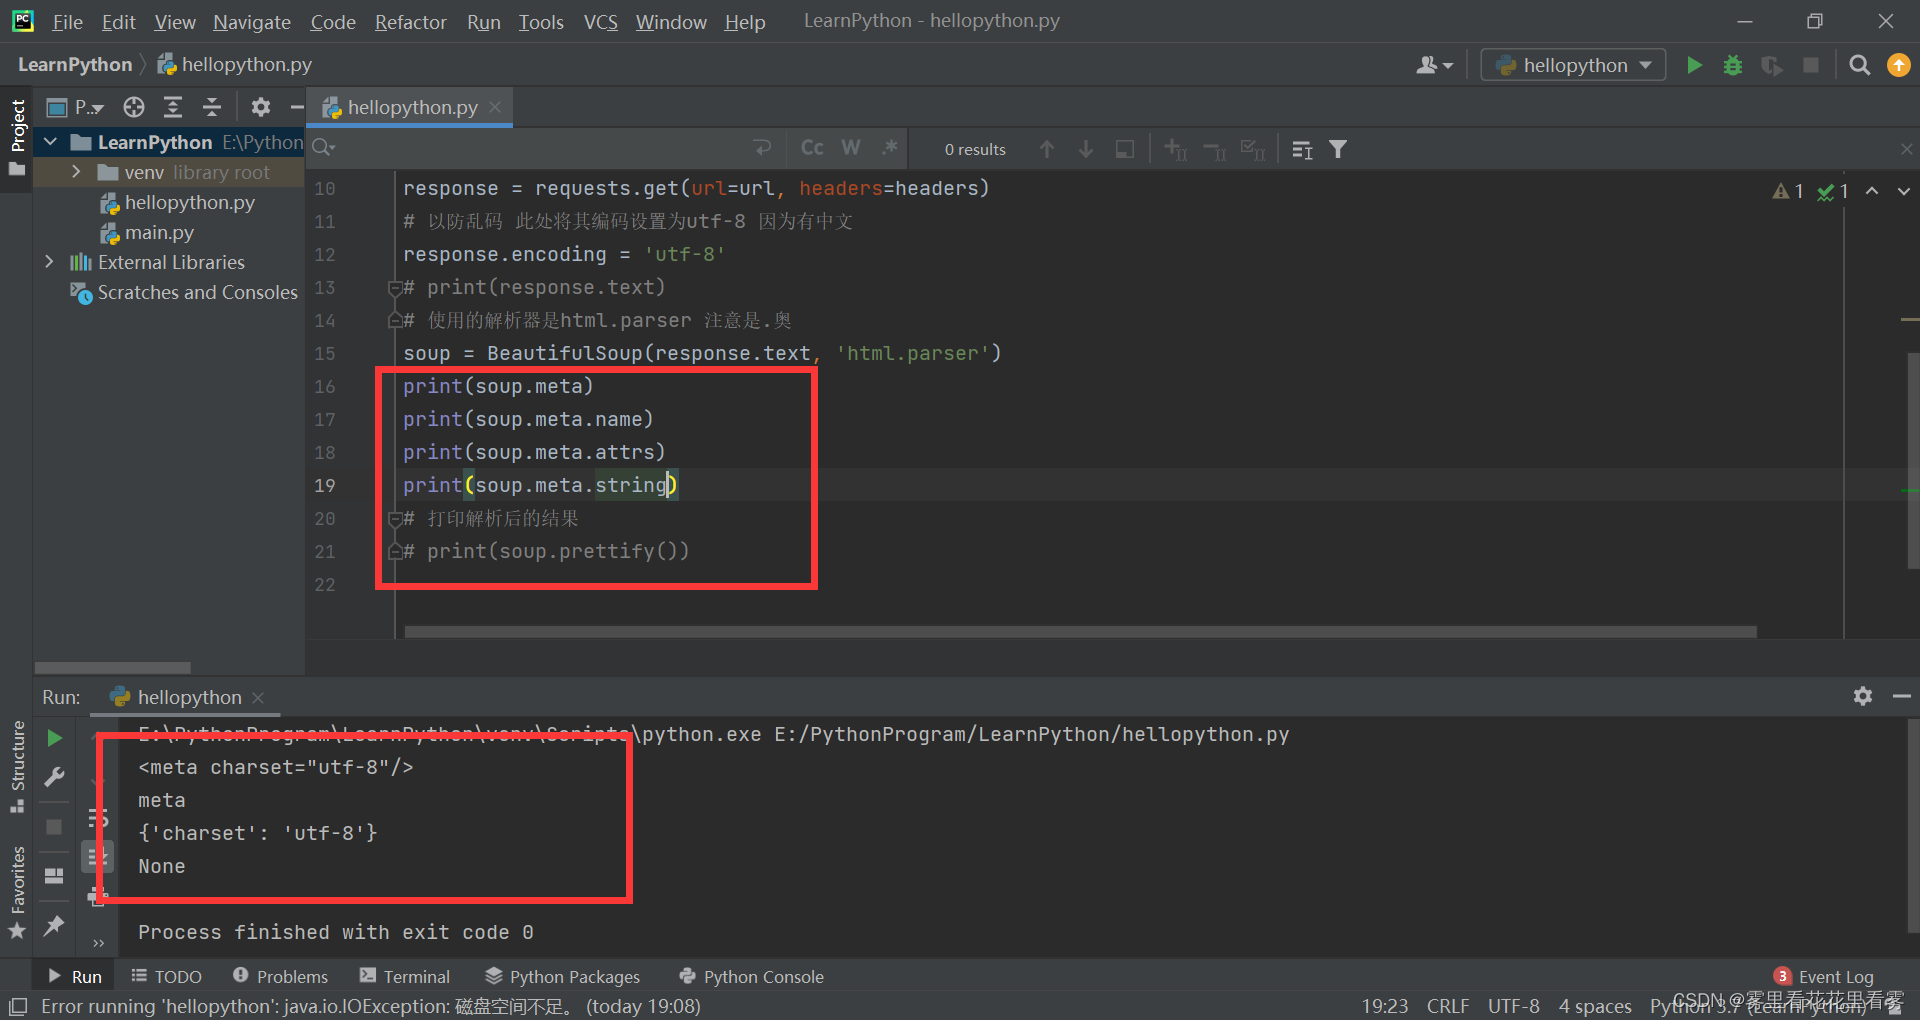Add selection for next occurrence icon
This screenshot has width=1920, height=1020.
coord(1175,149)
